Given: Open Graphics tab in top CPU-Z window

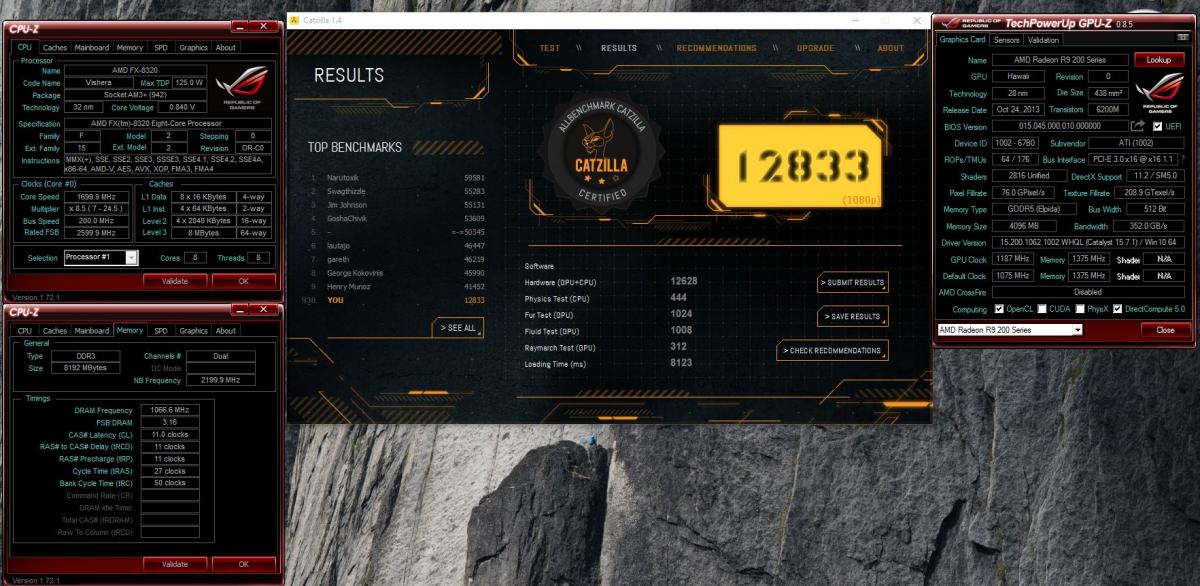Looking at the screenshot, I should click(193, 47).
